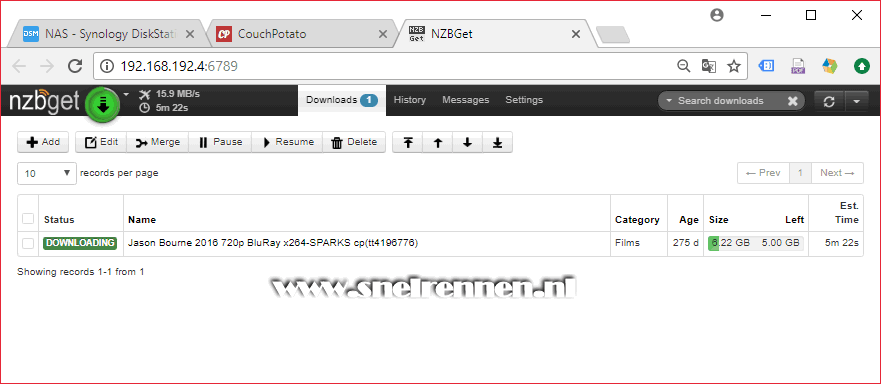Click the site info icon in address bar

(107, 66)
